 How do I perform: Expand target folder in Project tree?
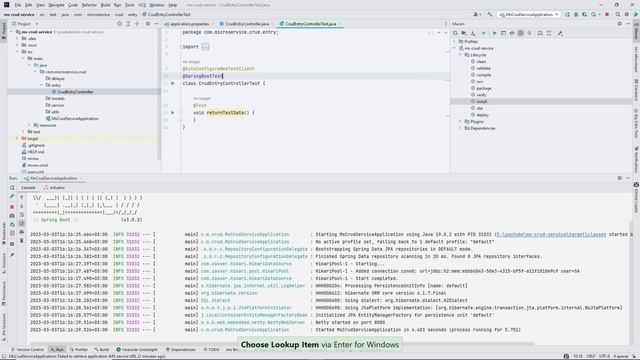coord(17,139)
